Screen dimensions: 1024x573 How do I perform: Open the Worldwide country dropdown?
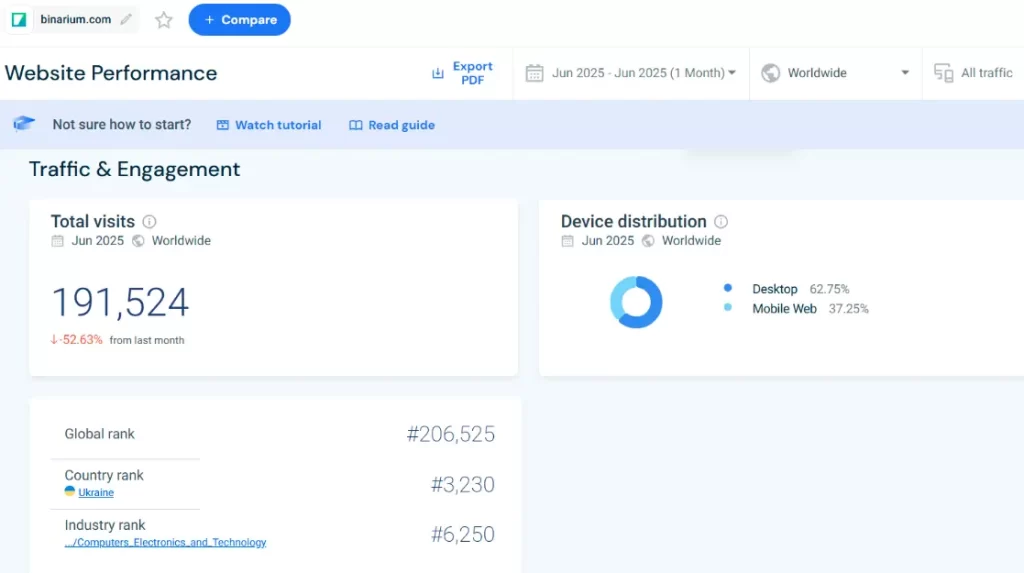point(835,73)
